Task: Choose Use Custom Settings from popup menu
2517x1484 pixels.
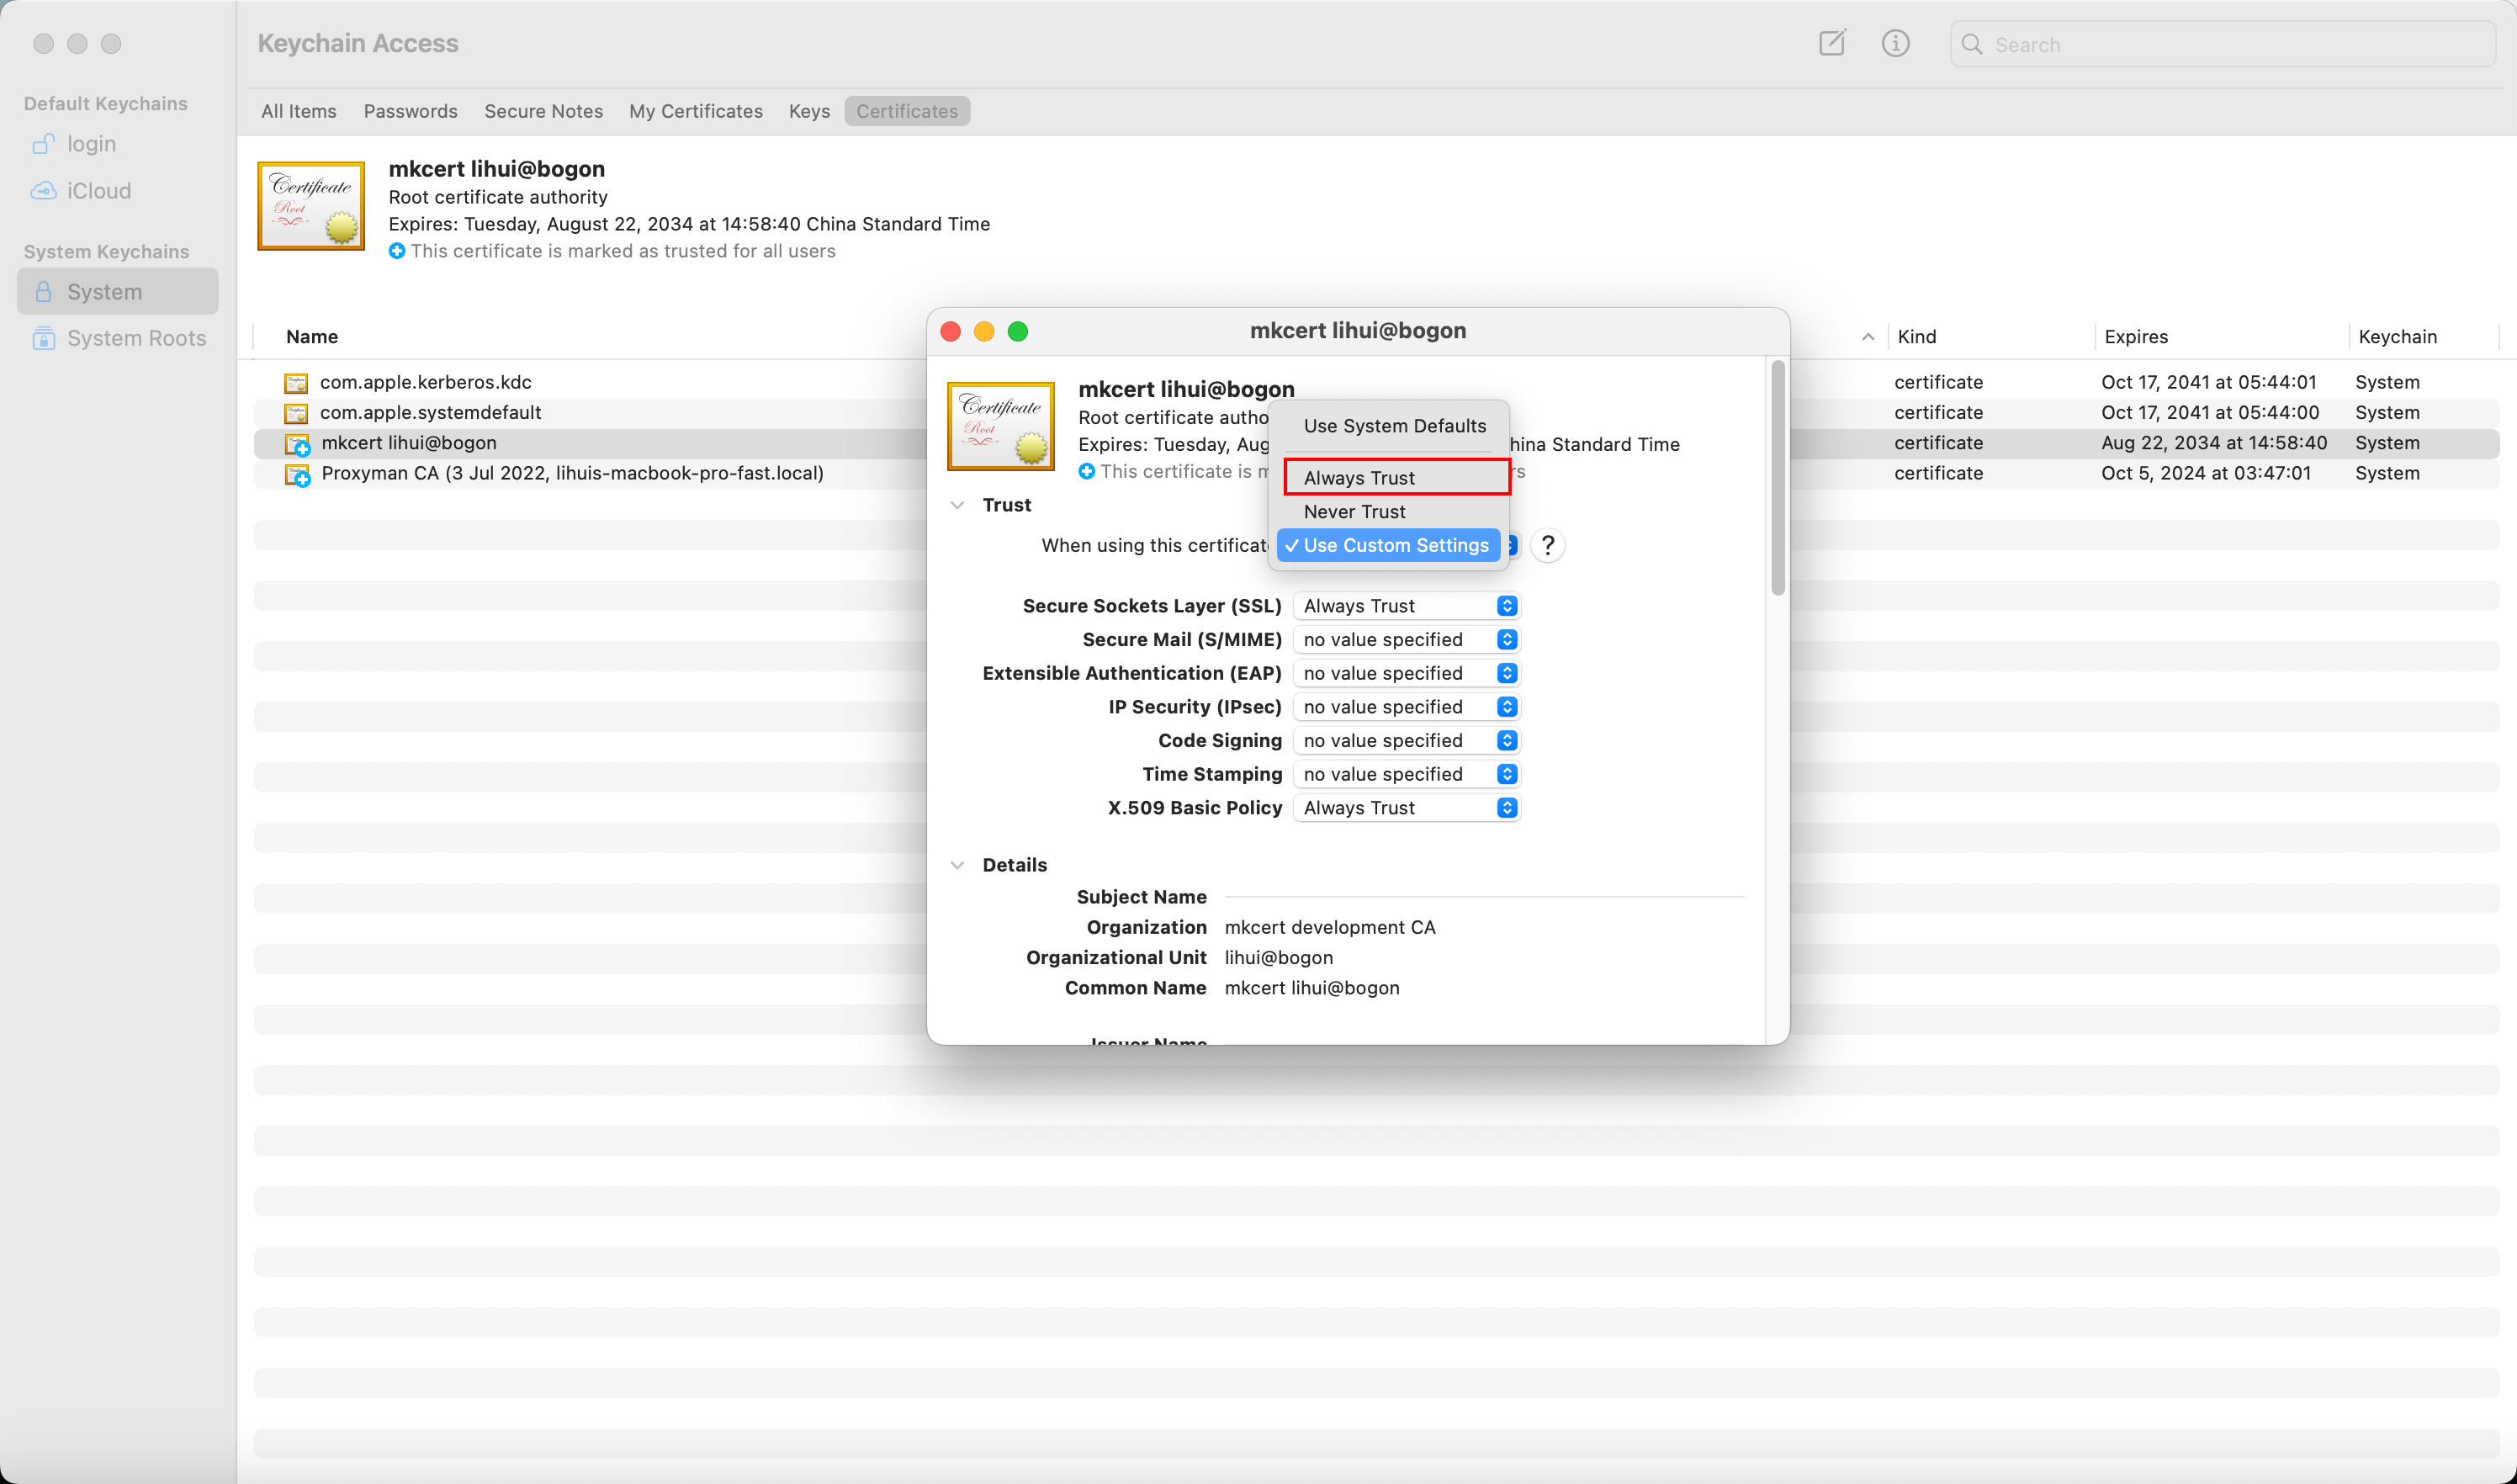Action: coord(1388,545)
